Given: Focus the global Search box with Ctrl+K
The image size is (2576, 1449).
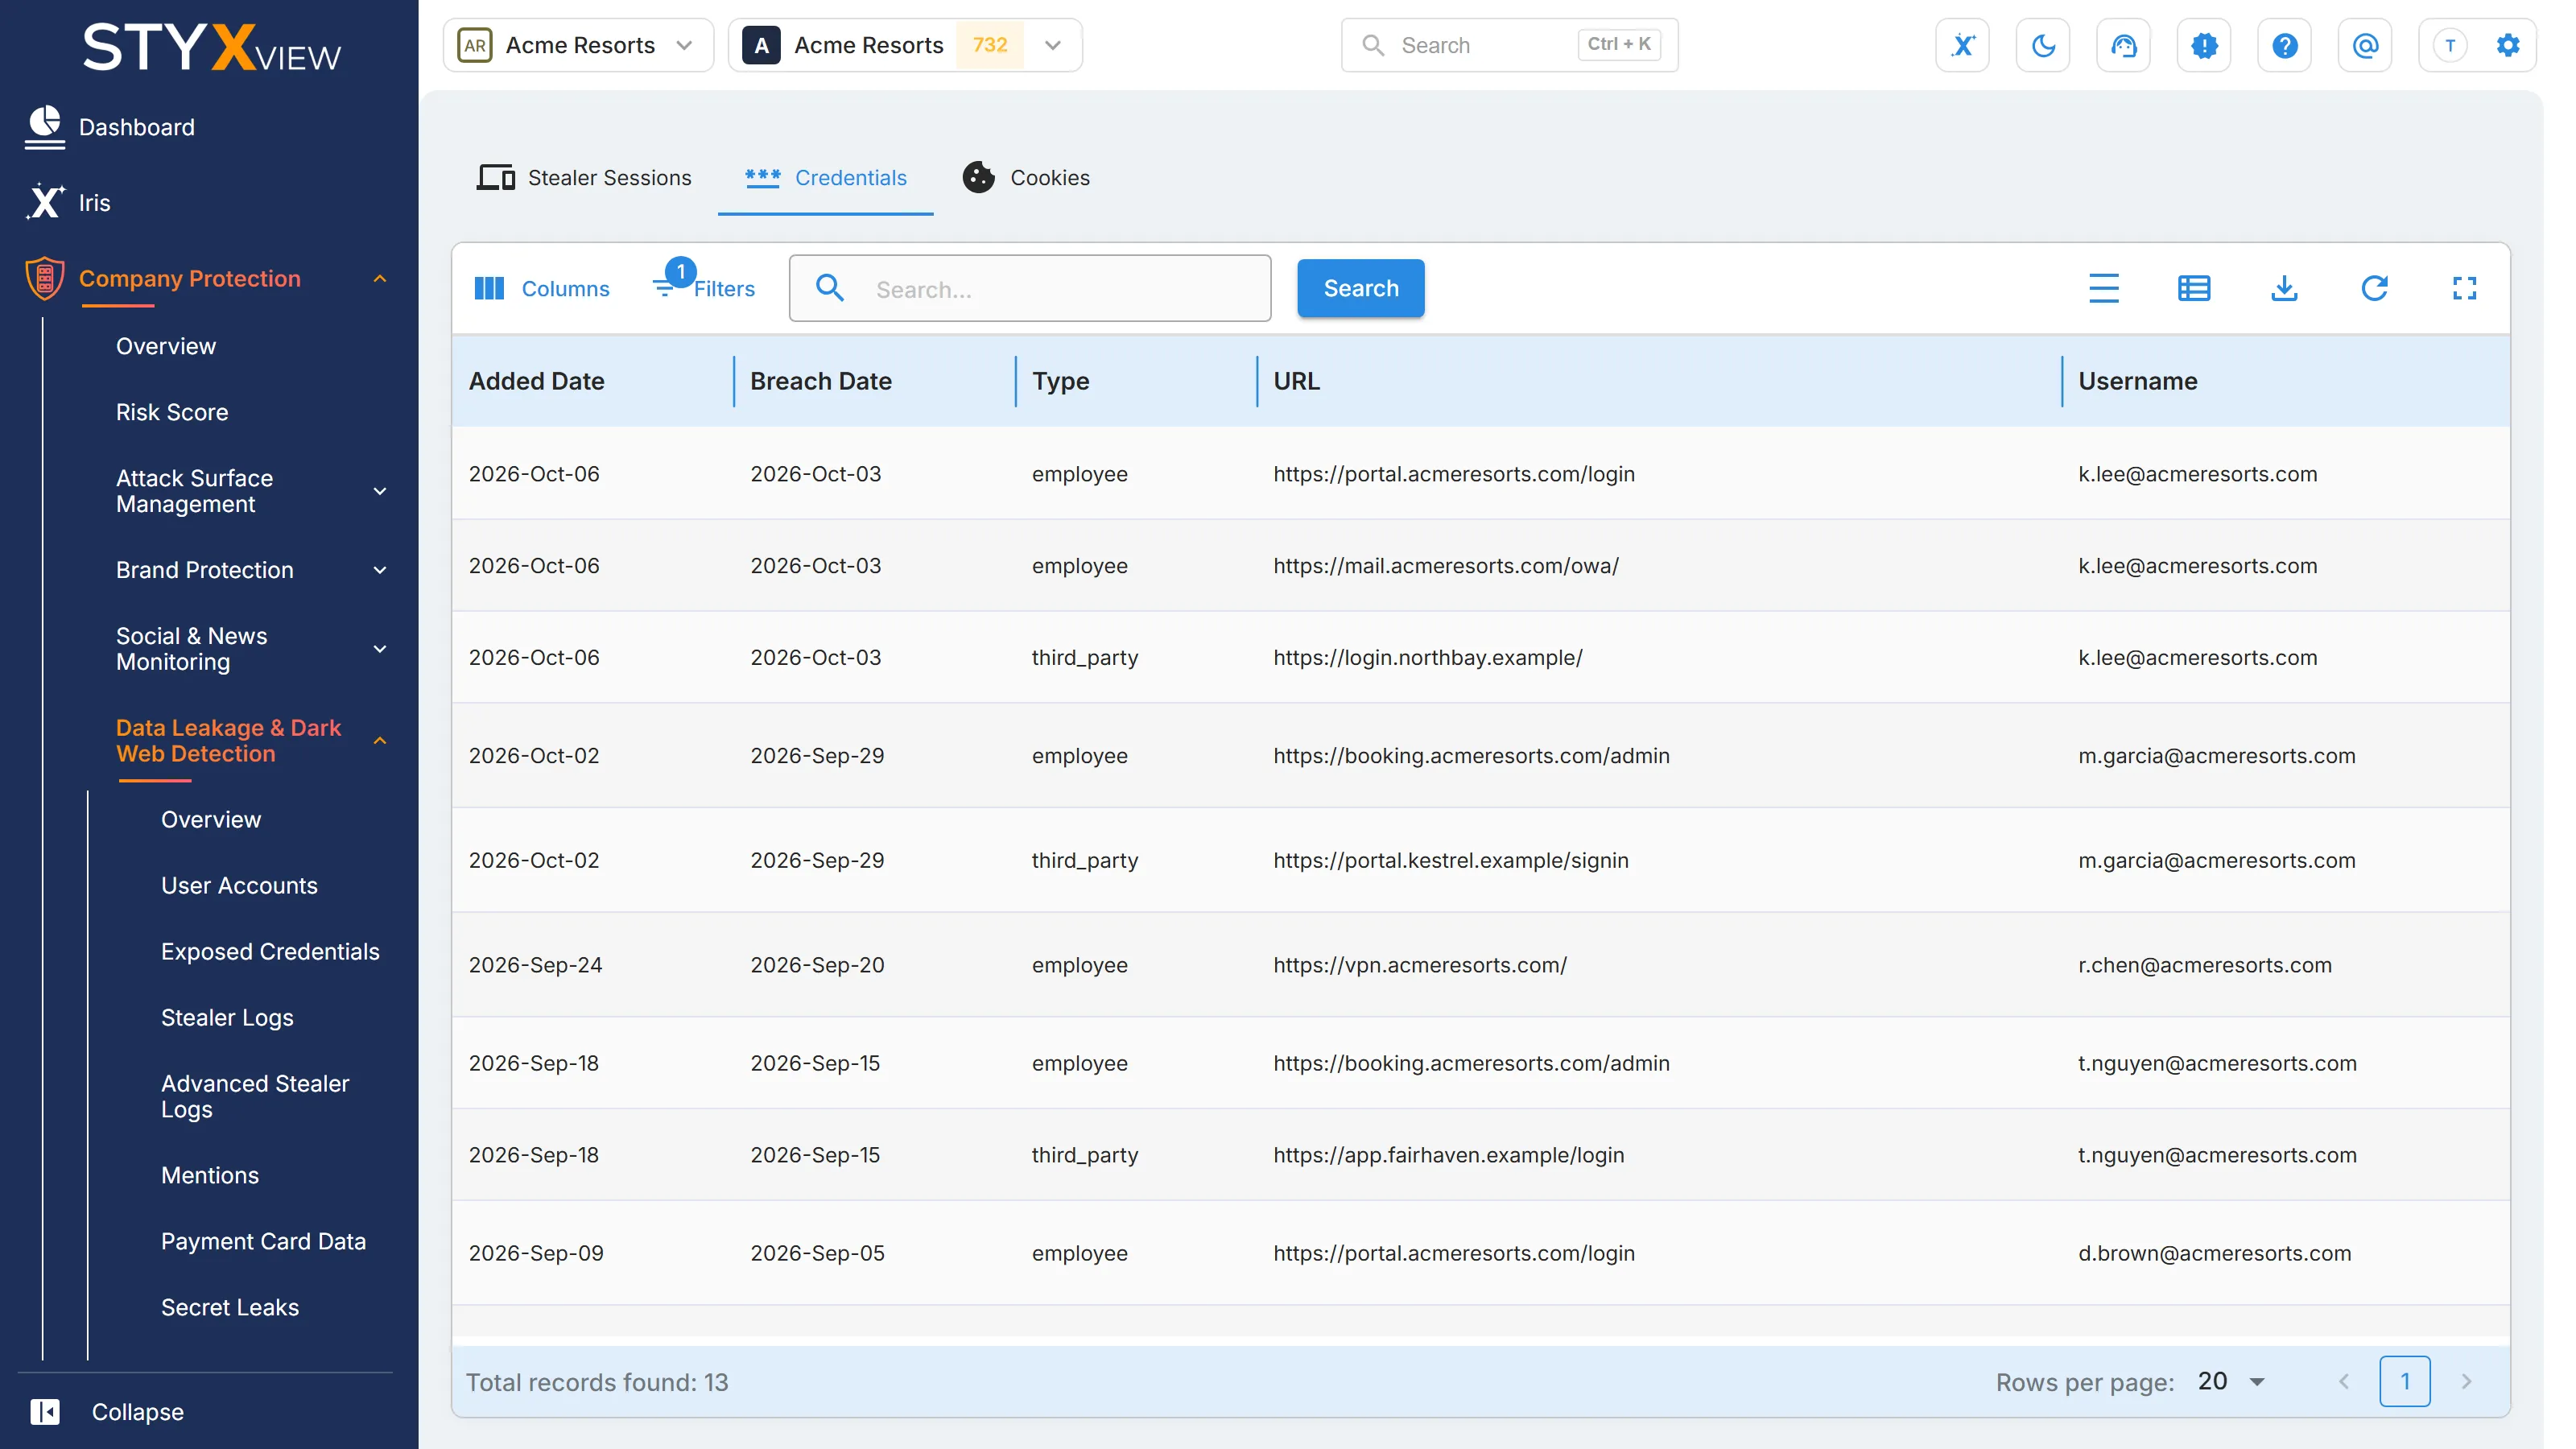Looking at the screenshot, I should point(1510,45).
